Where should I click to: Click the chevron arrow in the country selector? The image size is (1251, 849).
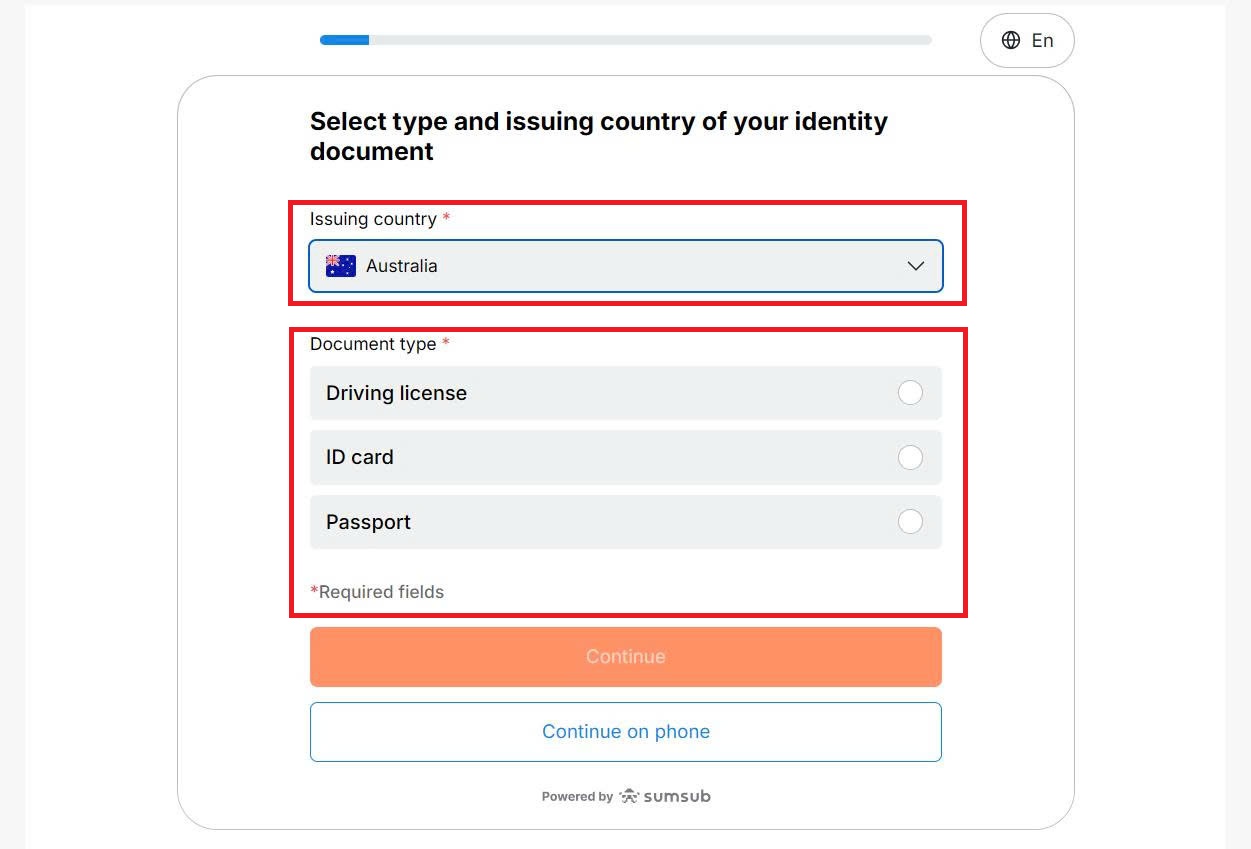click(x=915, y=266)
